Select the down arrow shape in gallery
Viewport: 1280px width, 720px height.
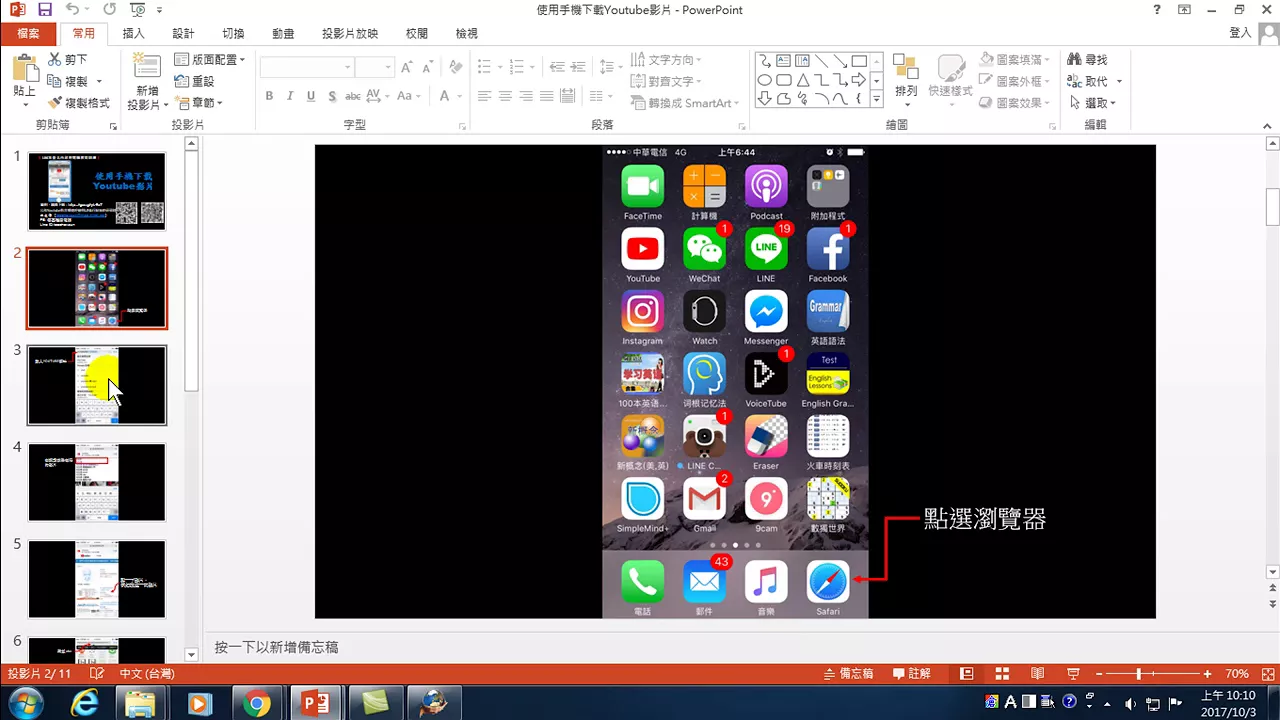(765, 99)
